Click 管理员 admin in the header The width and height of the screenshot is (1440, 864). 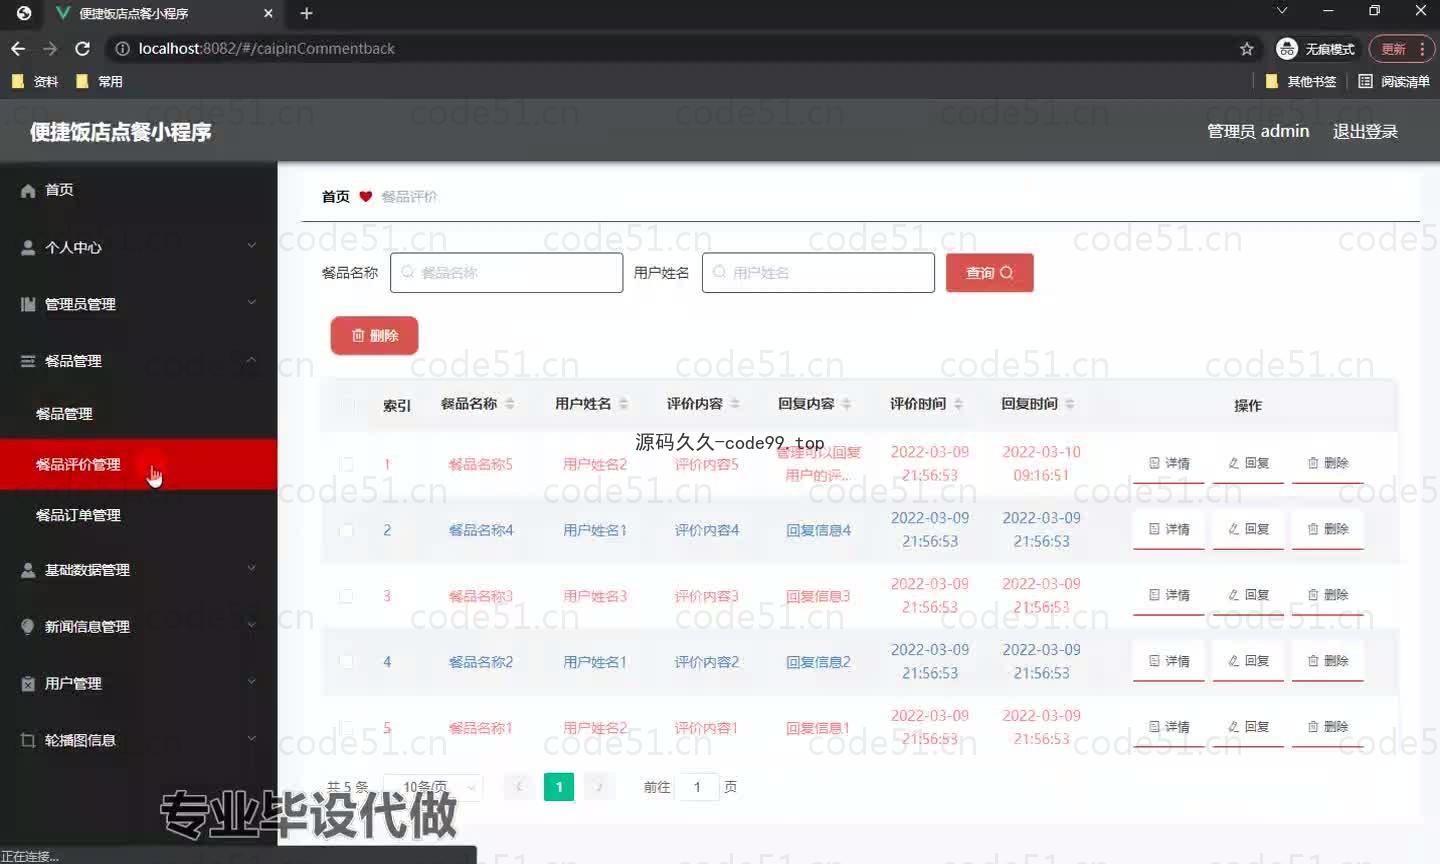pyautogui.click(x=1257, y=131)
